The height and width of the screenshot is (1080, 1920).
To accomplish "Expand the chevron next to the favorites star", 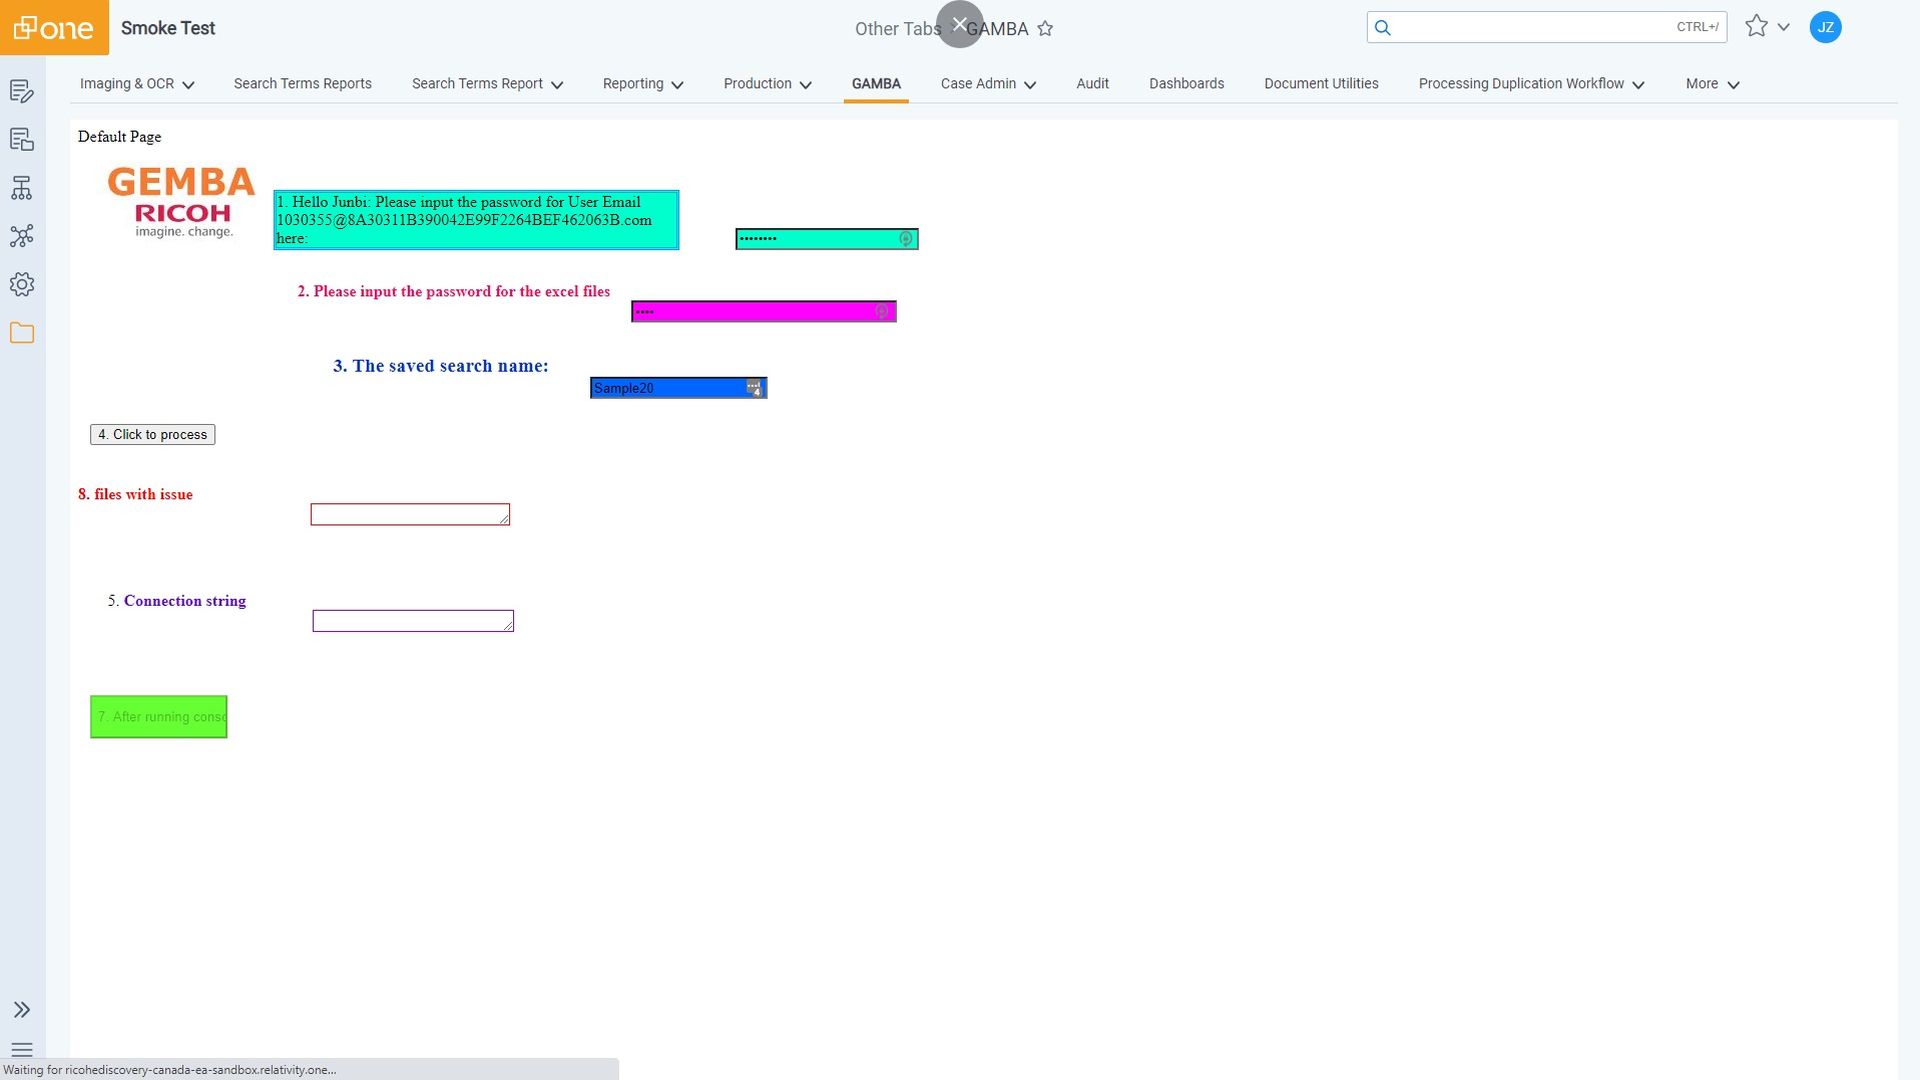I will 1784,27.
